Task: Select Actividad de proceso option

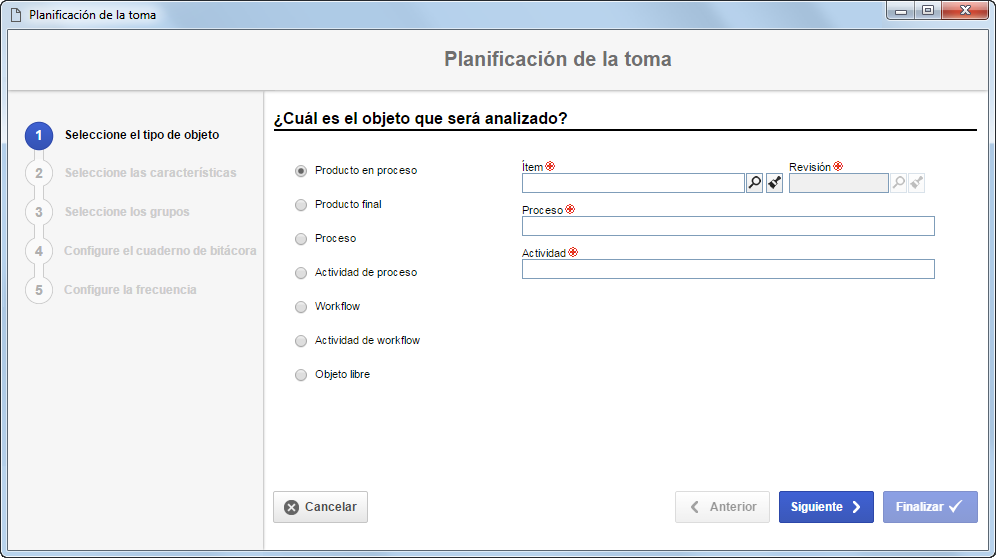Action: tap(300, 273)
